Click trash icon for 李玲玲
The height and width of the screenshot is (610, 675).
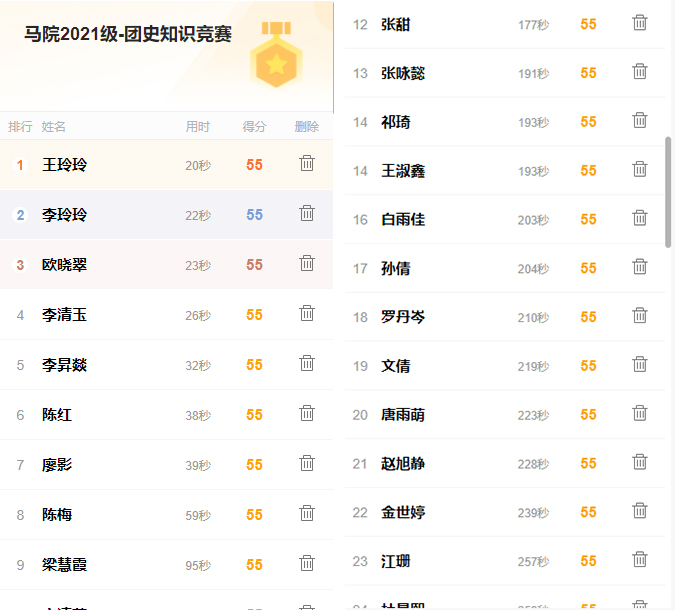[307, 213]
